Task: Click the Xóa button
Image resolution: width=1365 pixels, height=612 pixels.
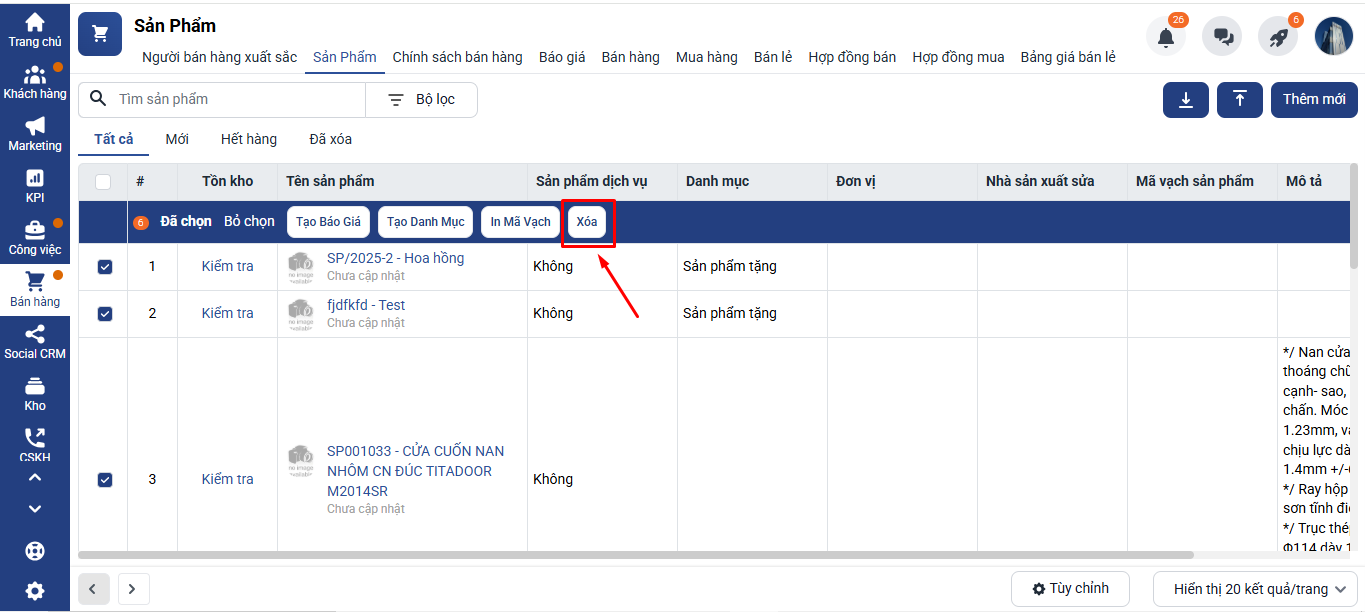Action: coord(587,222)
